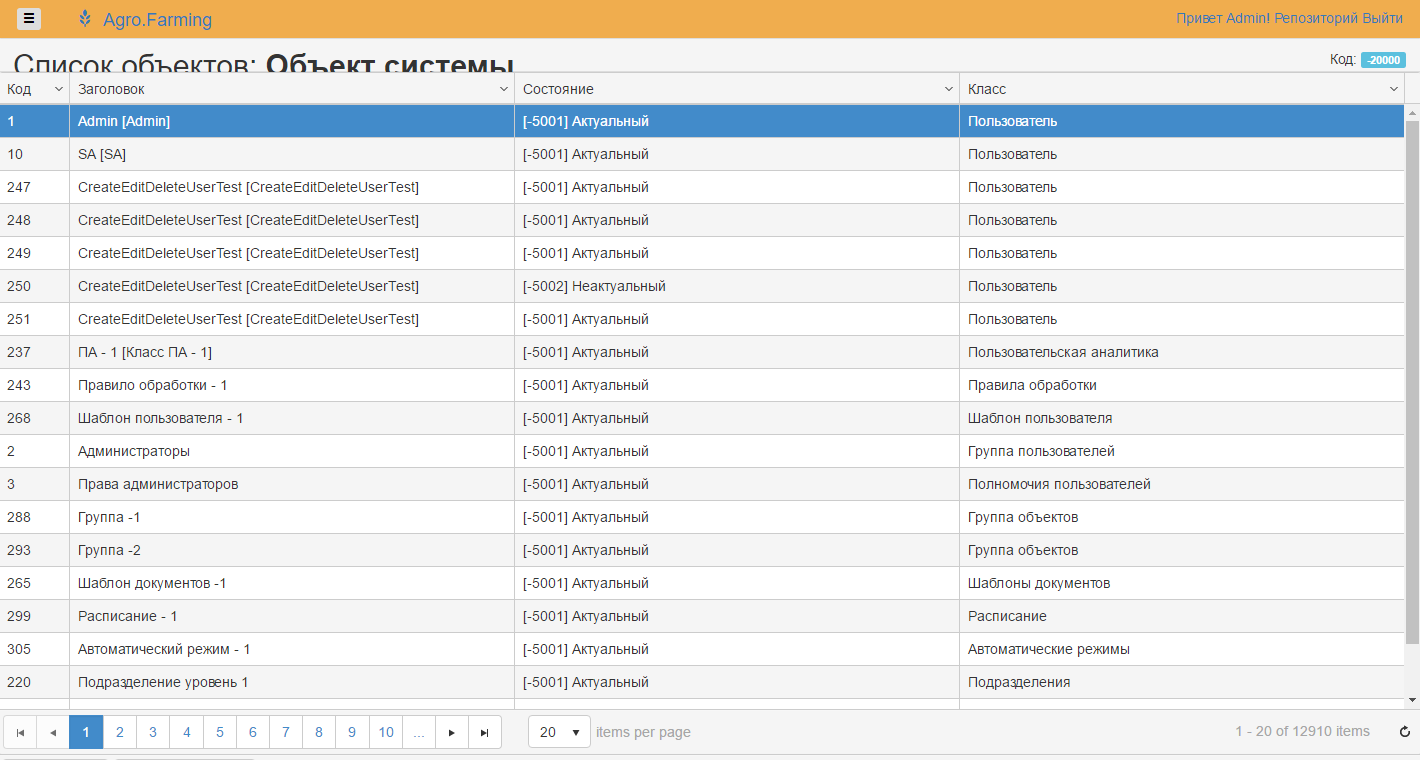Select the ПА - 1 [Класс ПА - 1] row
This screenshot has height=760, width=1420.
pos(702,352)
